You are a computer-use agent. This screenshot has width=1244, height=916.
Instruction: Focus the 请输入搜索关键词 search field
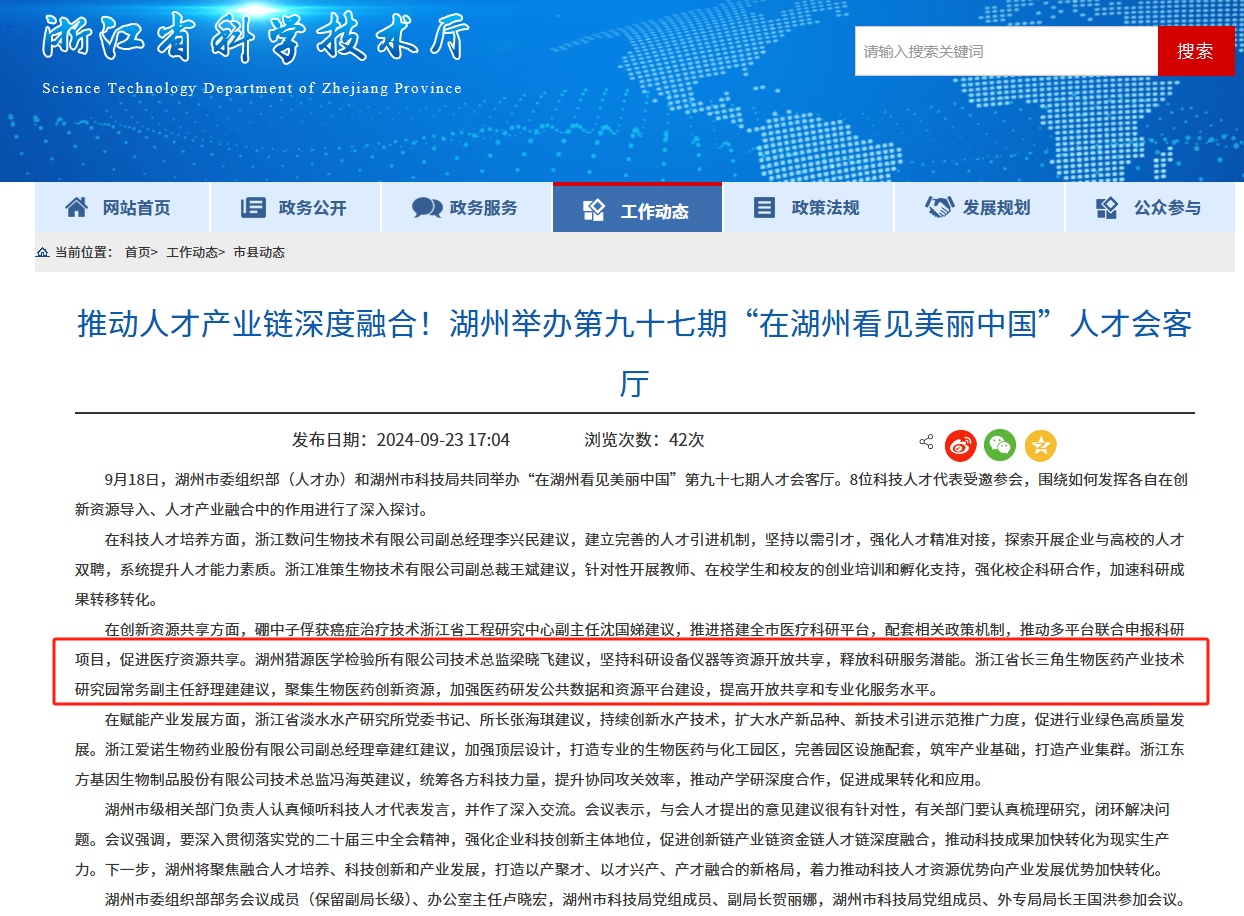pyautogui.click(x=1006, y=51)
